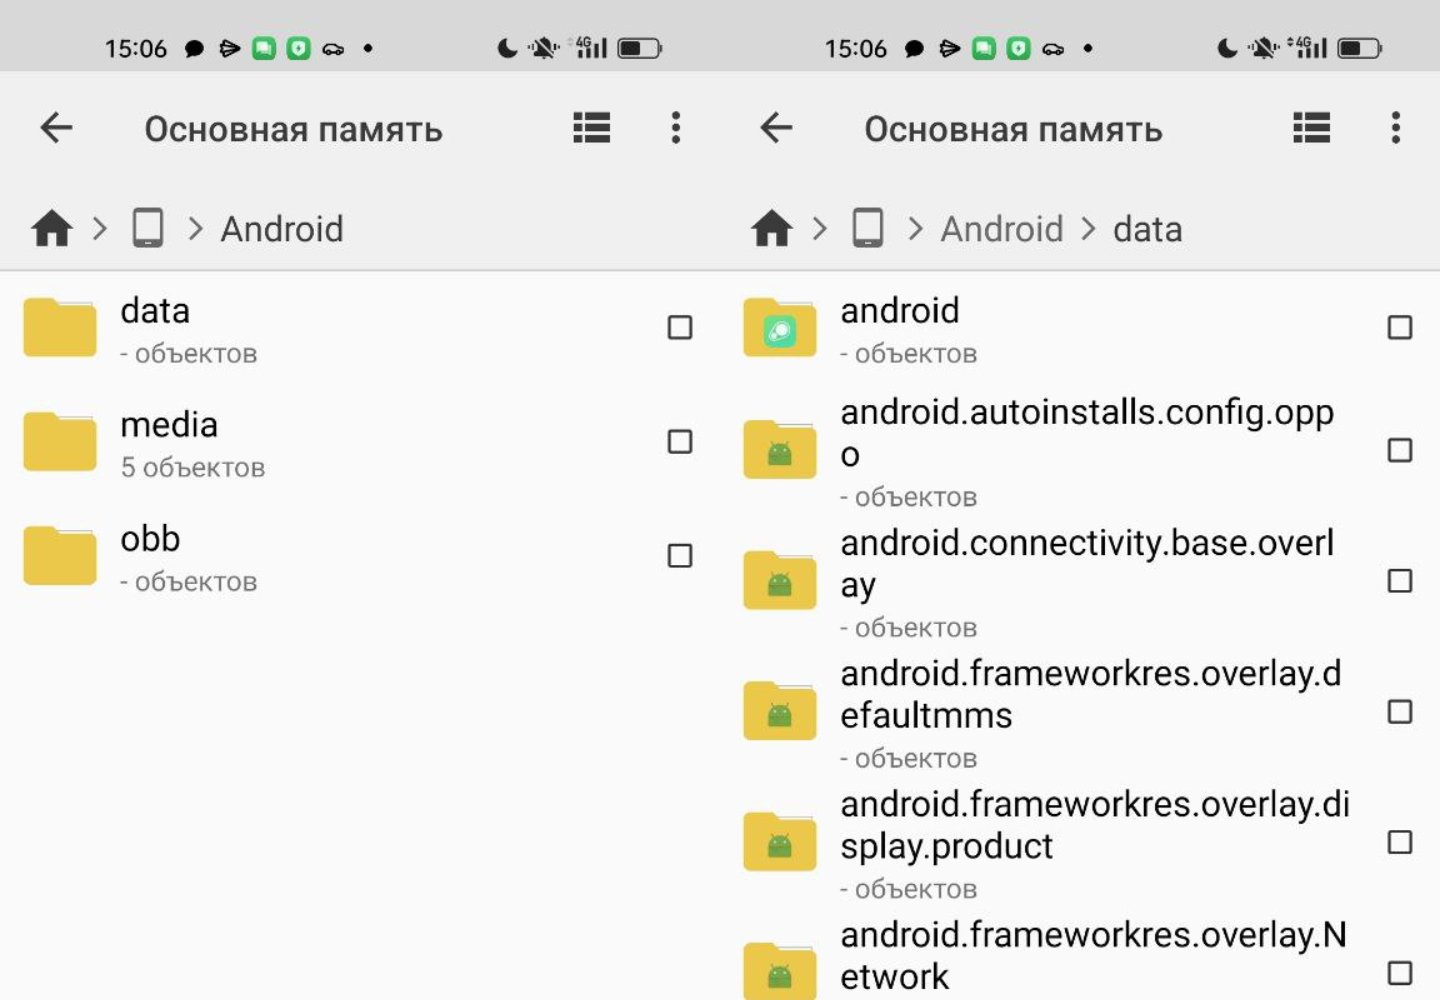Tap 'Основная память' title in right pane
The height and width of the screenshot is (1000, 1440).
[1013, 129]
